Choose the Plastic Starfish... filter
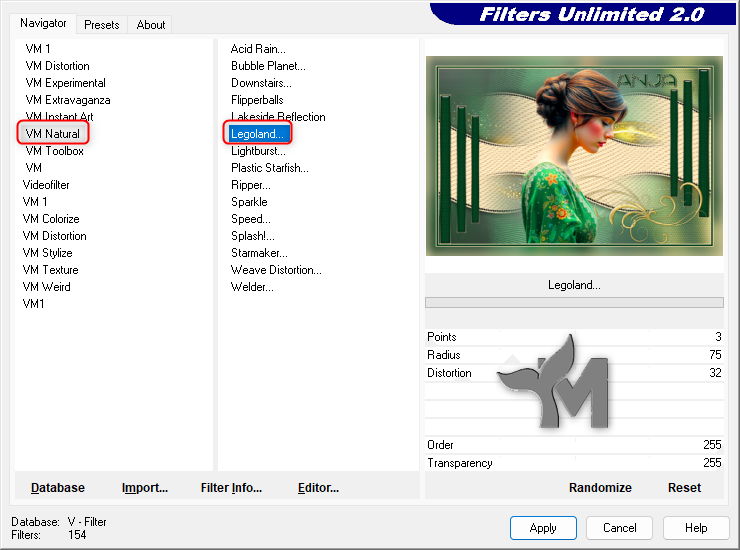The height and width of the screenshot is (550, 740). 270,168
